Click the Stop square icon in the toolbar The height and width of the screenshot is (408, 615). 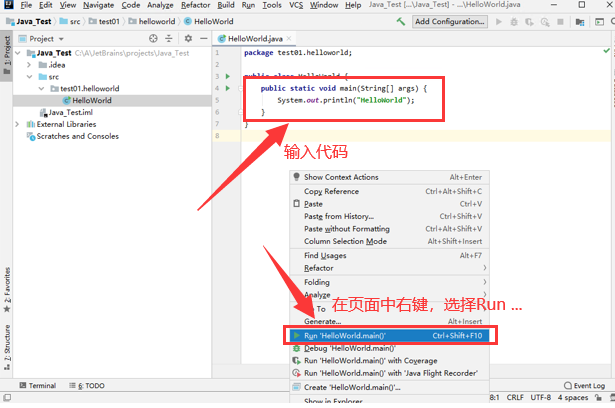click(x=560, y=22)
